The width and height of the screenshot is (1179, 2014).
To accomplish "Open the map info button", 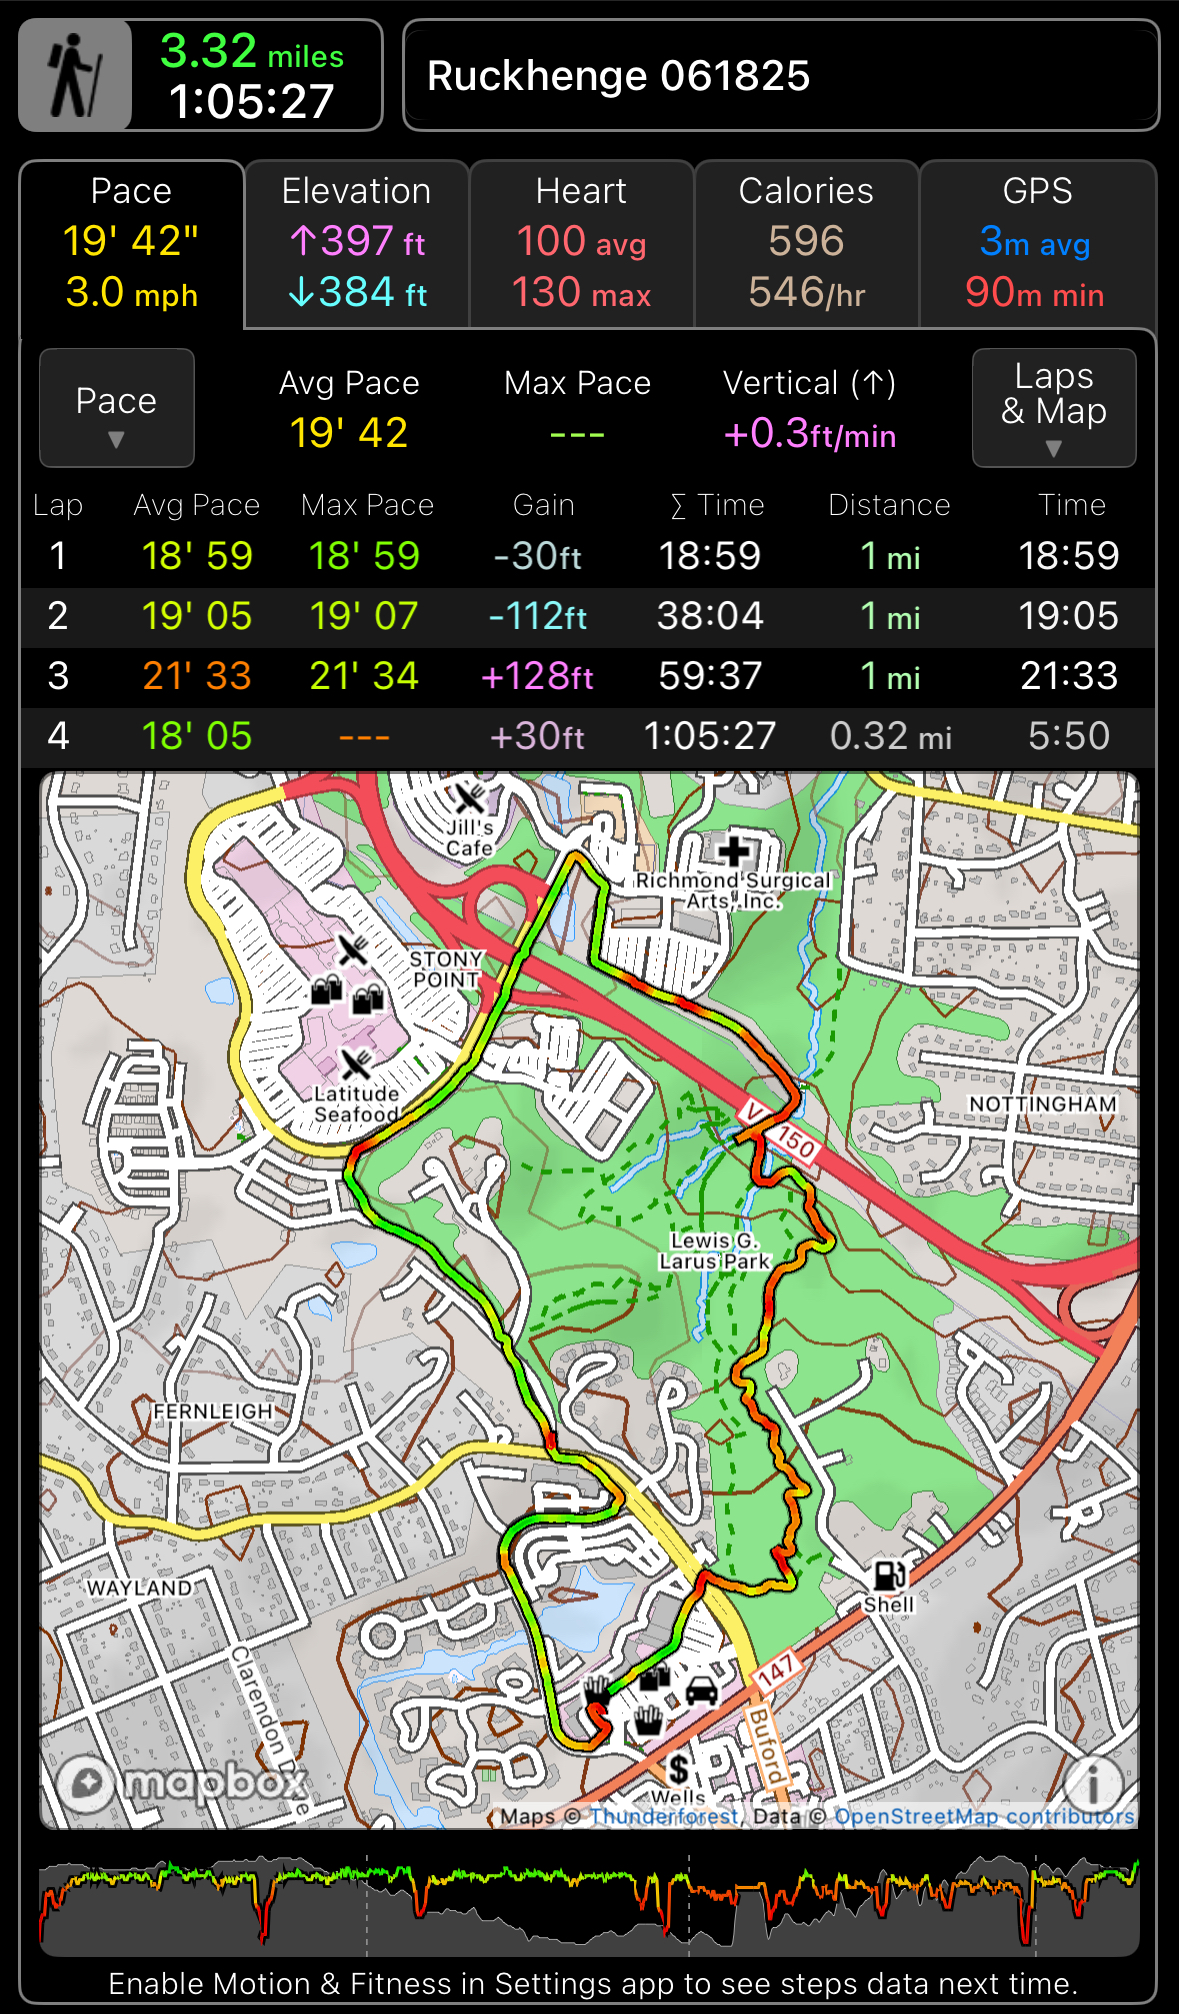I will click(1093, 1781).
